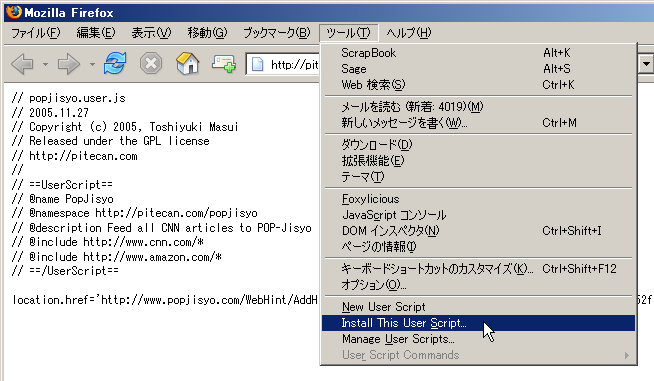Open オプション(O)... settings entry

(478, 285)
